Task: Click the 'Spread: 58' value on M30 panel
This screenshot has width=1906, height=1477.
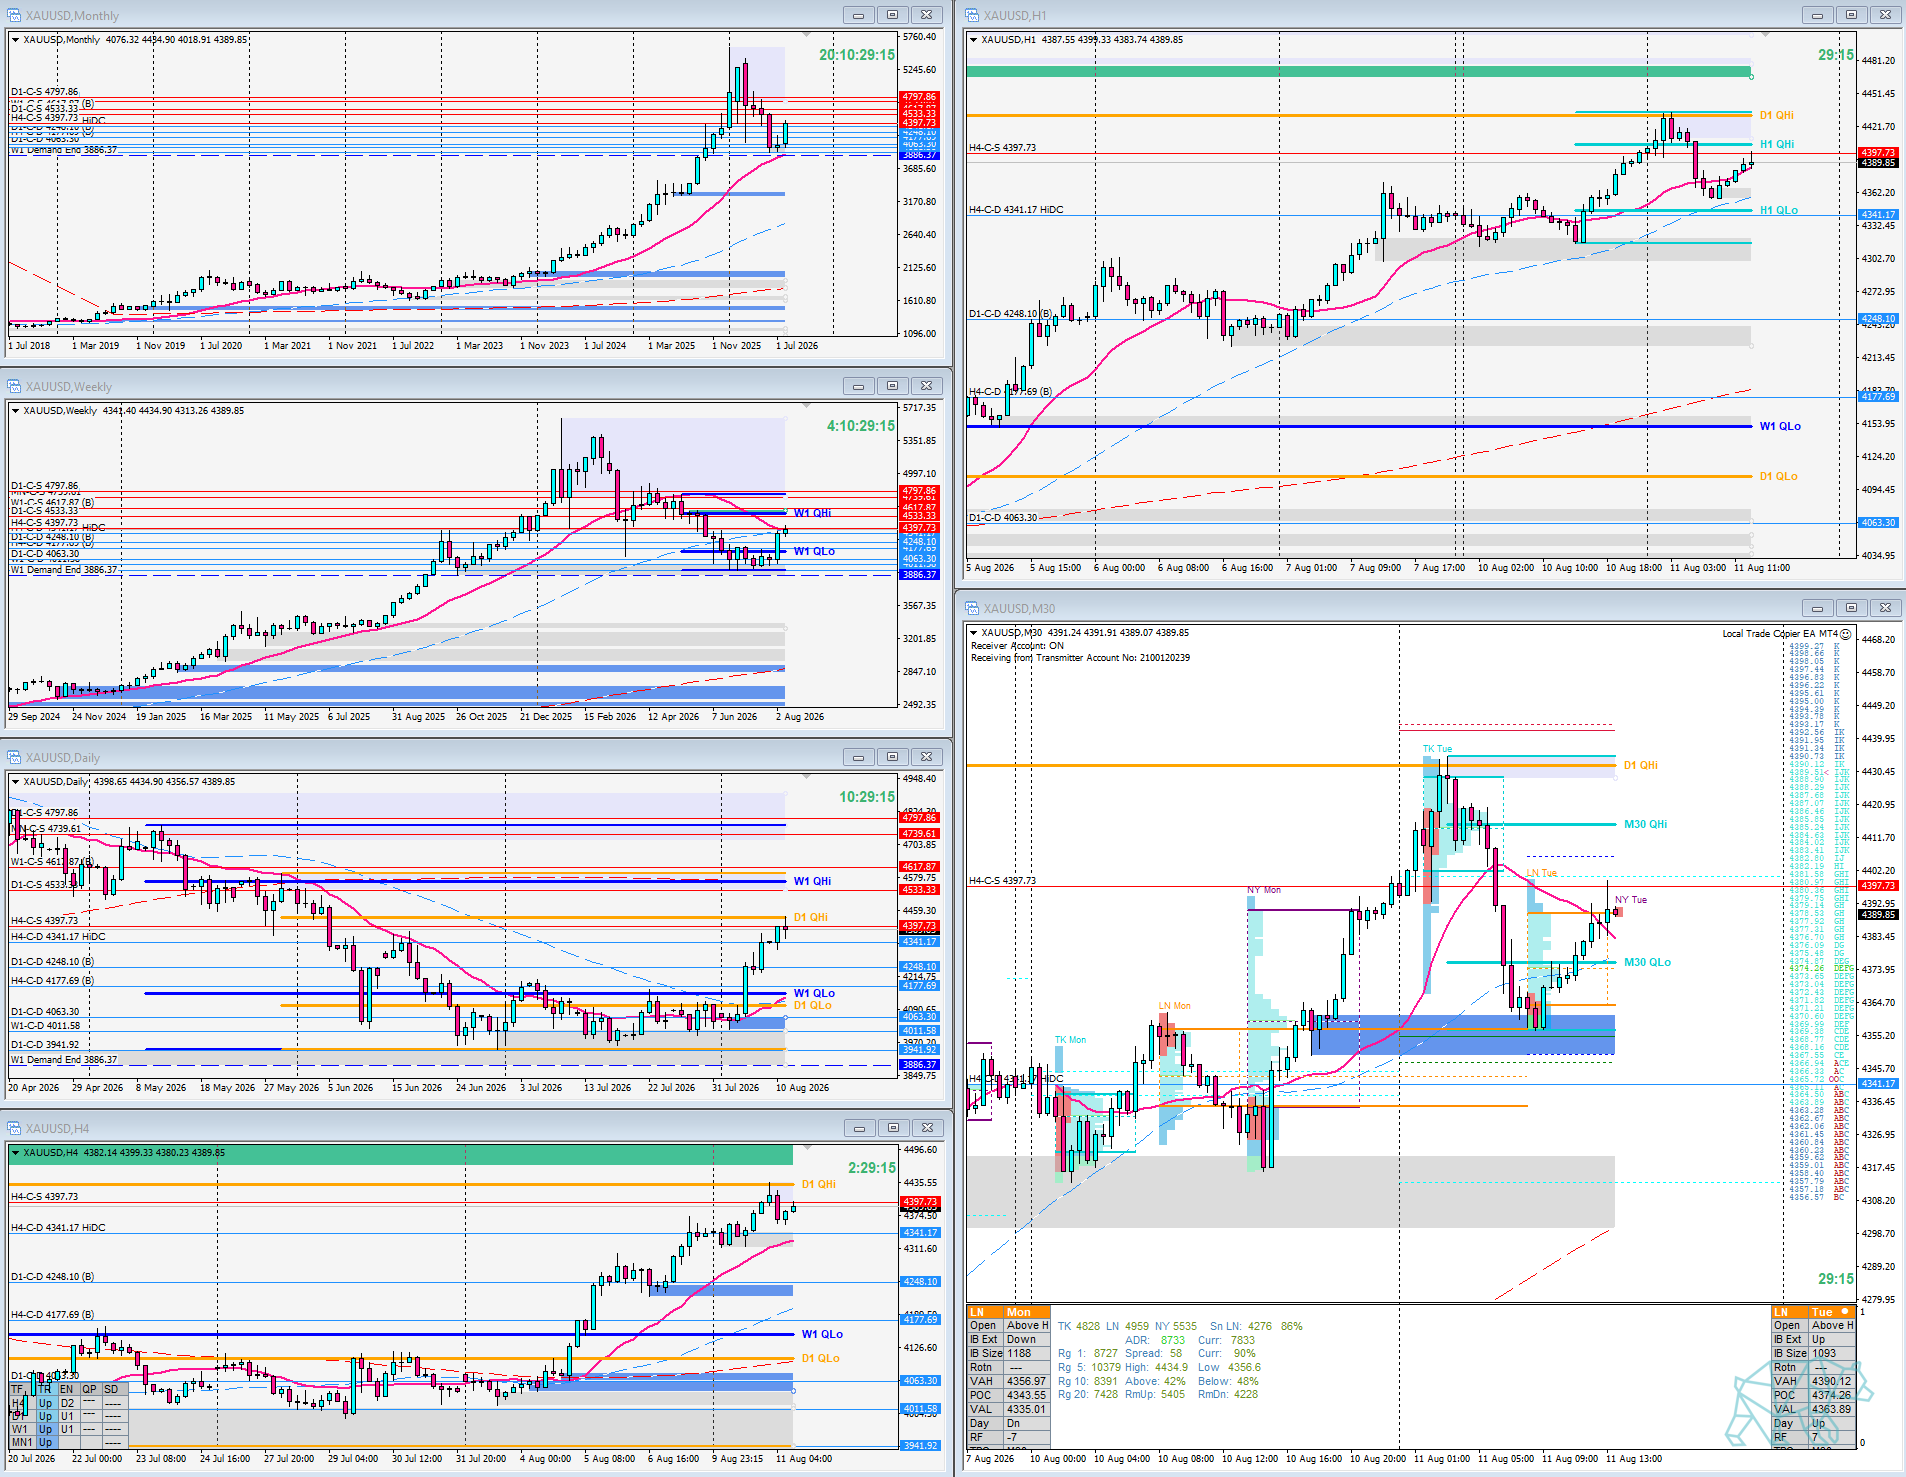Action: [1153, 1353]
